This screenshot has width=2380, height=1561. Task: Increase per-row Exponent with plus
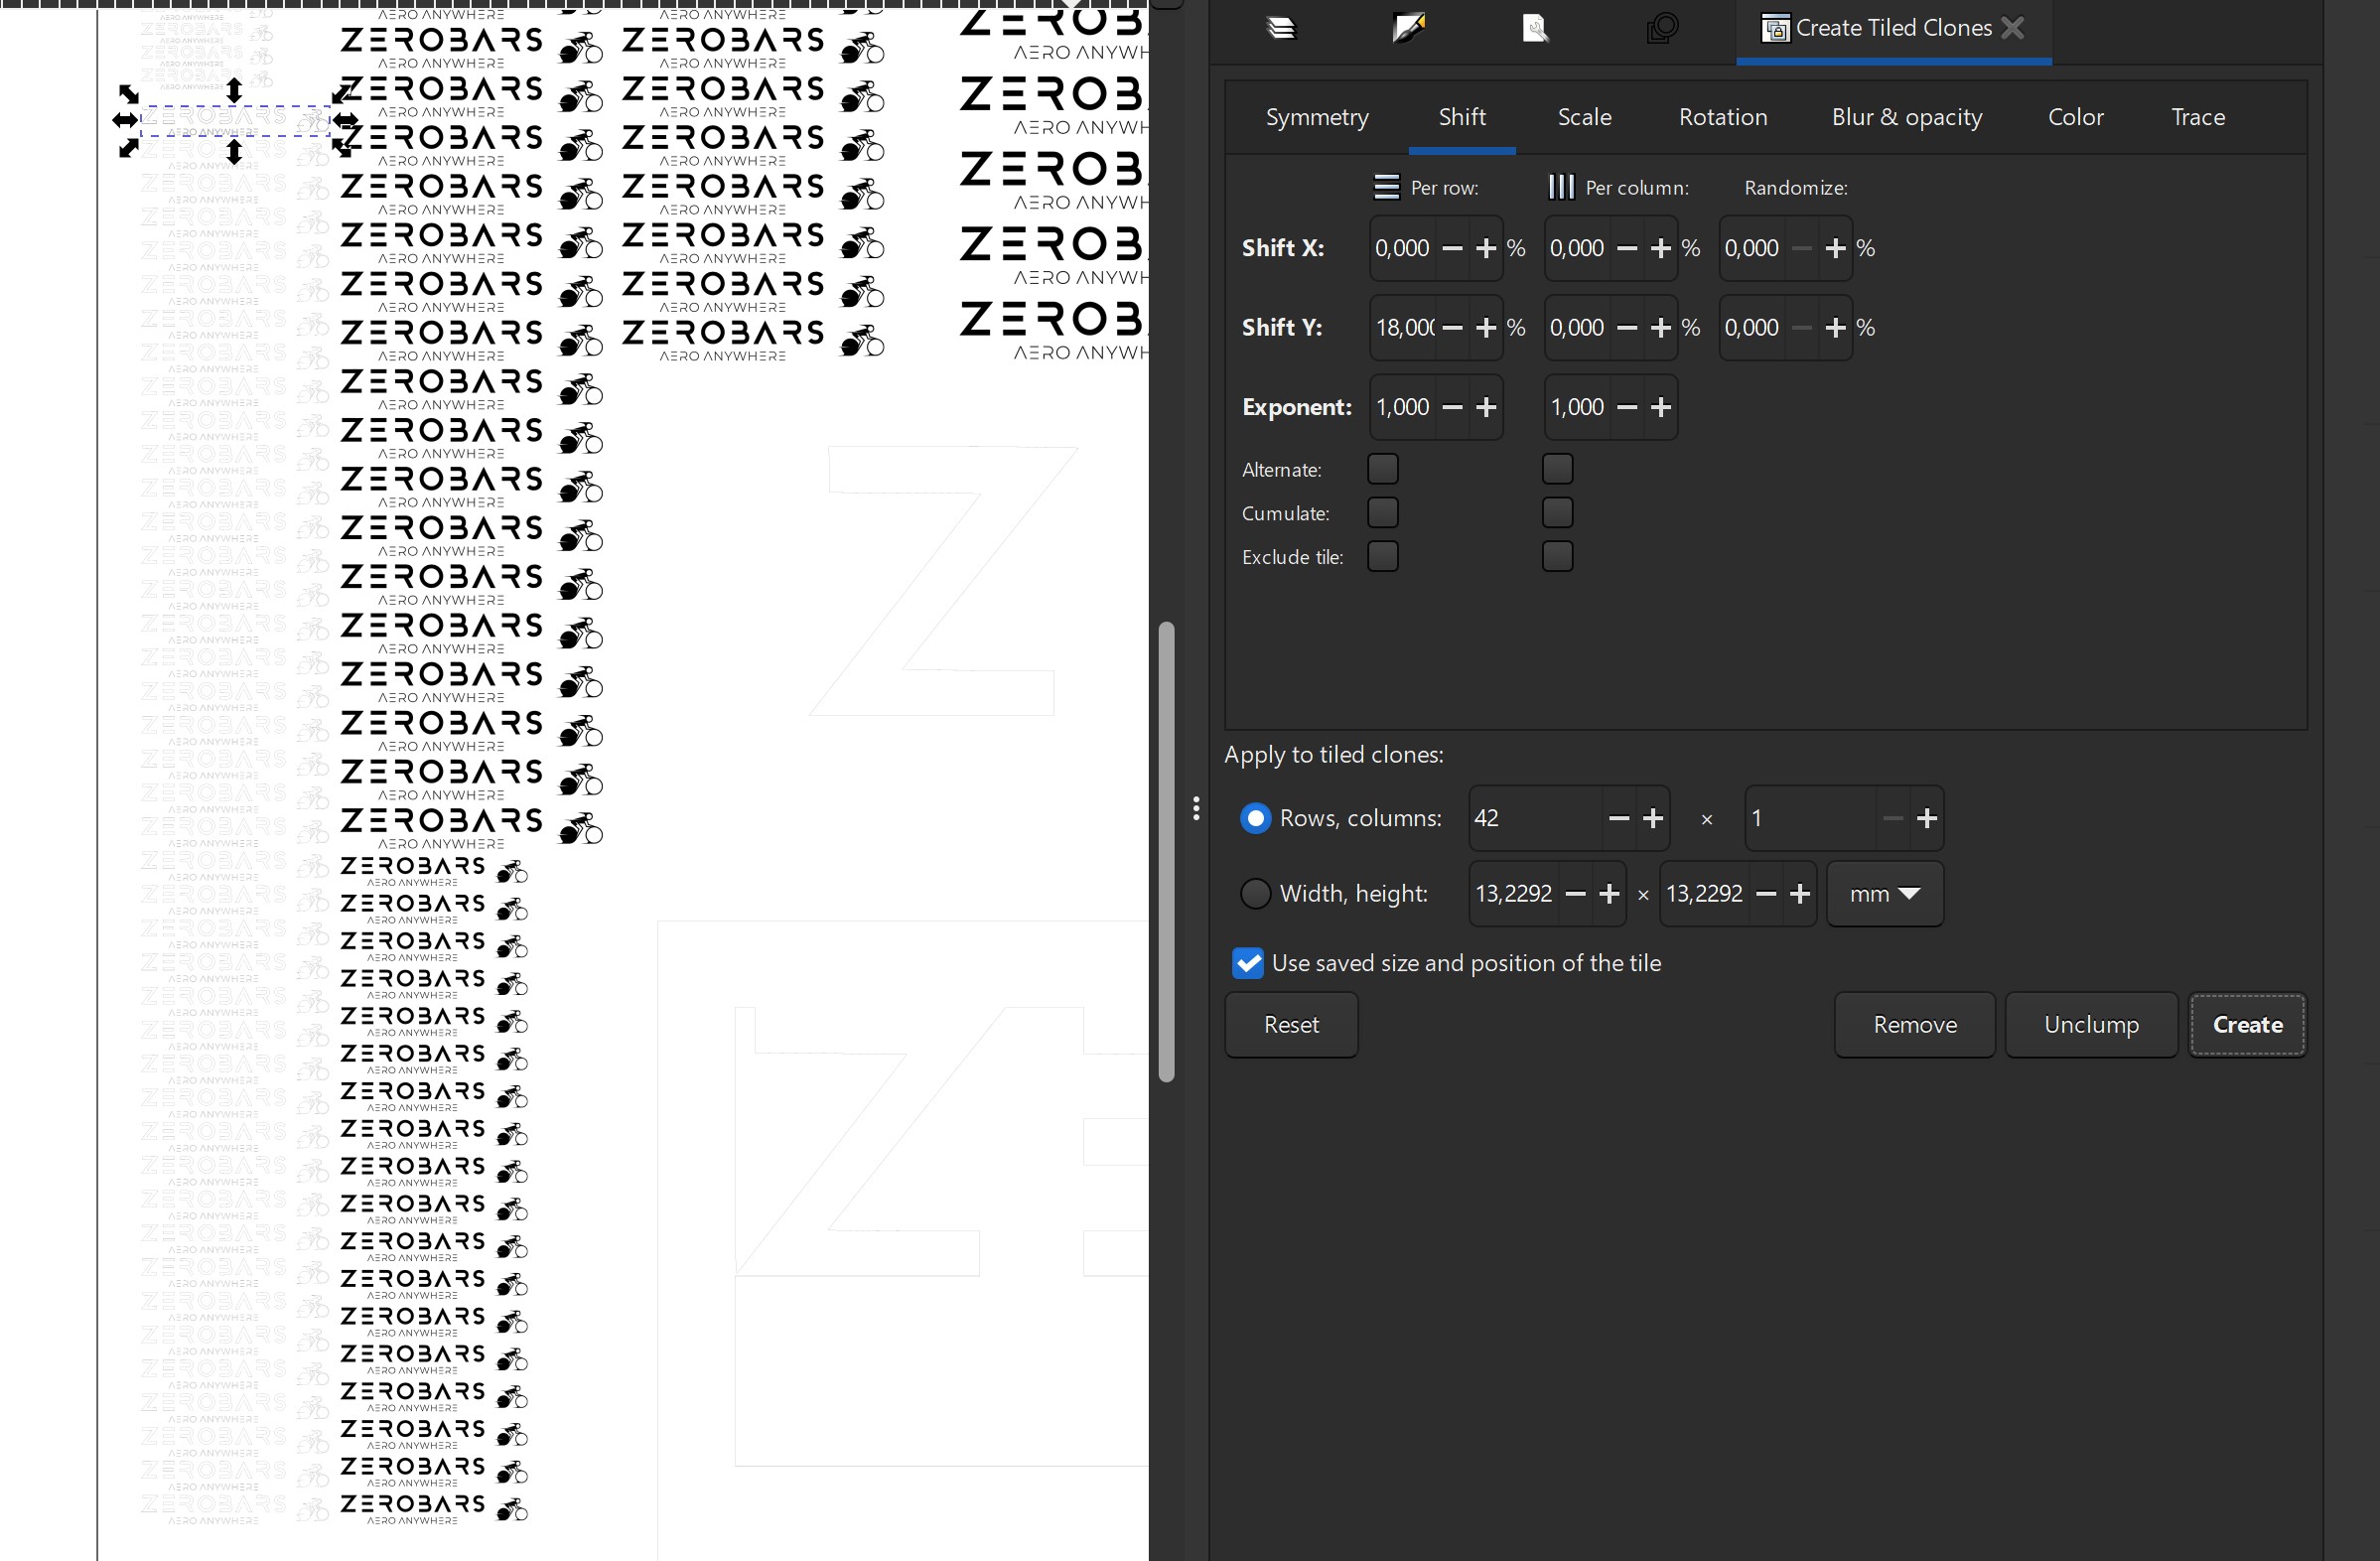(x=1486, y=407)
